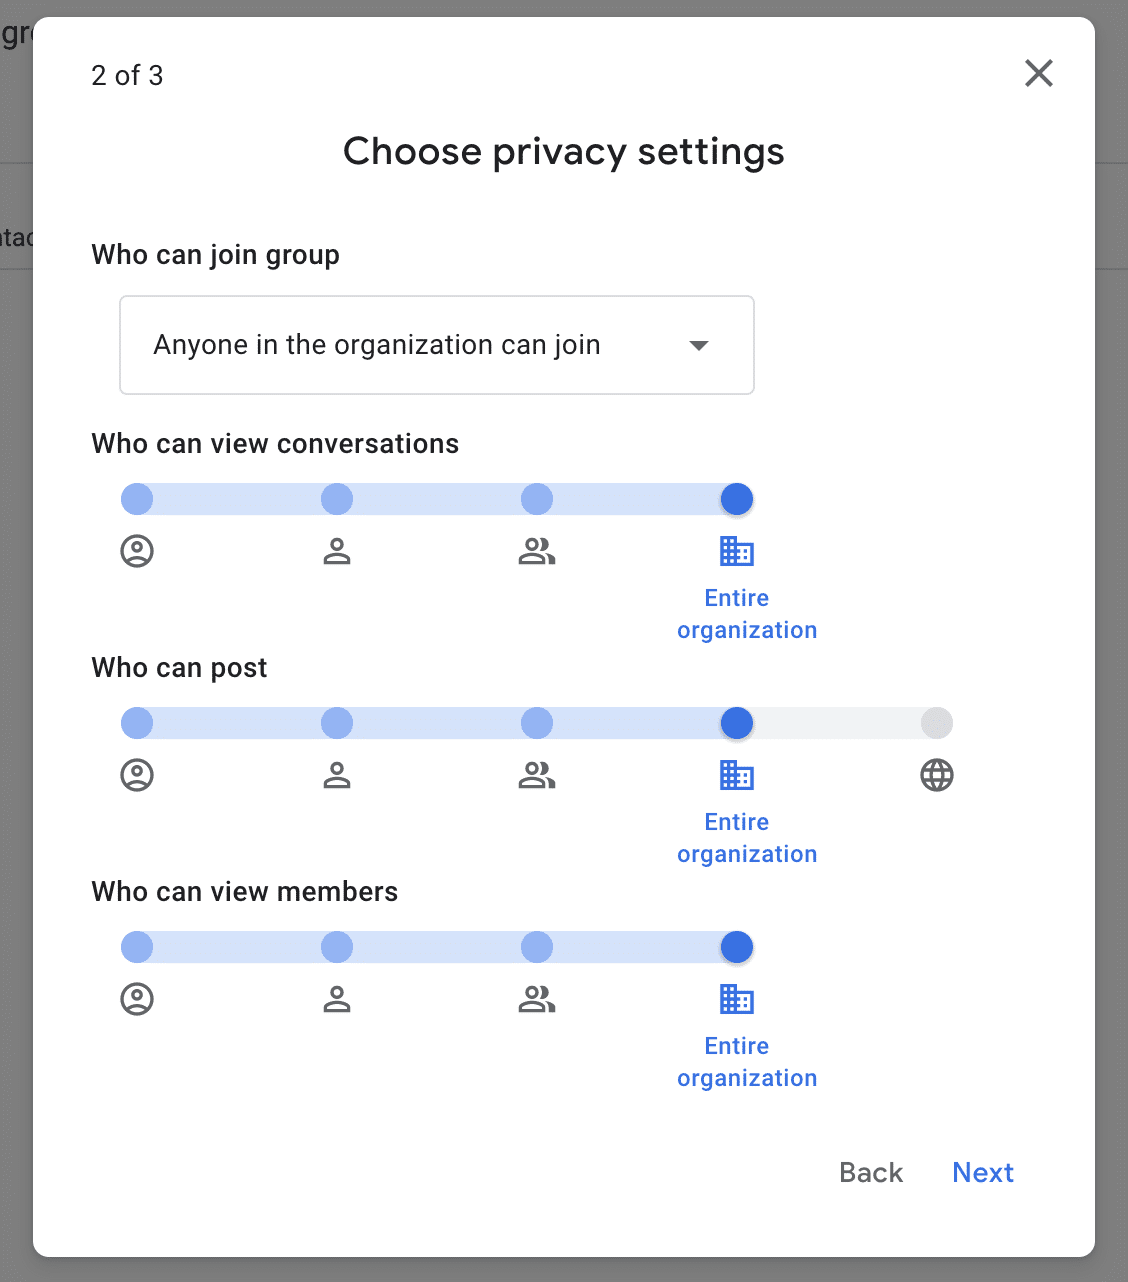The height and width of the screenshot is (1282, 1128).
Task: Click group members icon under Who can post
Action: point(537,775)
